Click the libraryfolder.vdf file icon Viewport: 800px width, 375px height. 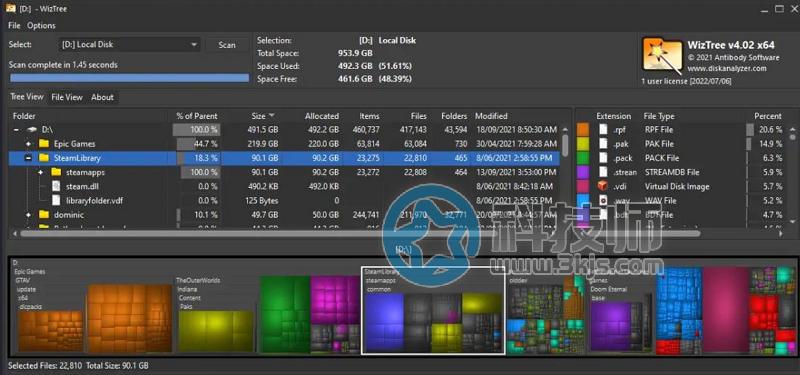pos(57,201)
